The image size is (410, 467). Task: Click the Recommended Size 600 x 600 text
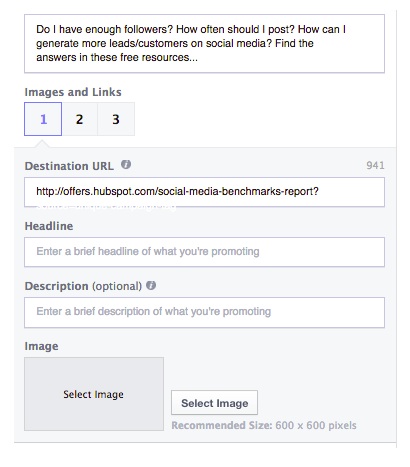coord(264,425)
